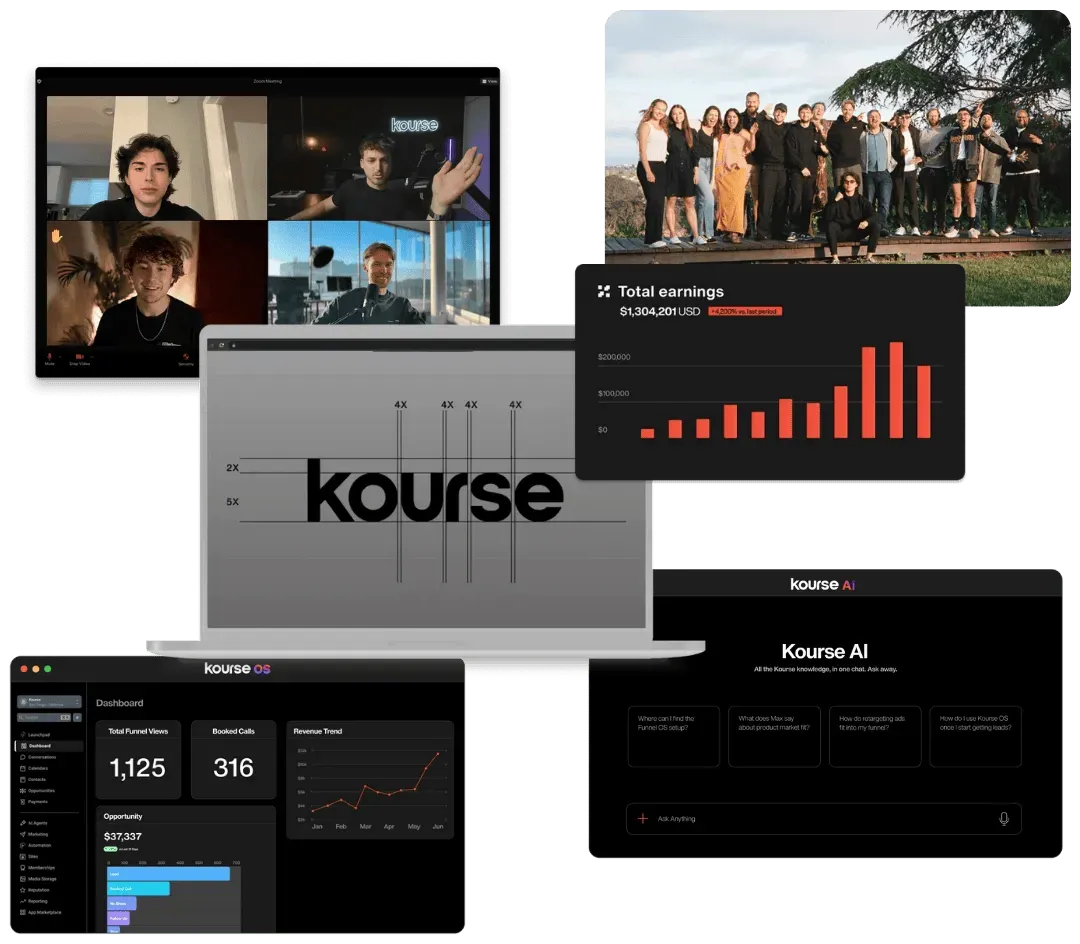
Task: Click the Security icon in Zoom Meeting
Action: [186, 357]
